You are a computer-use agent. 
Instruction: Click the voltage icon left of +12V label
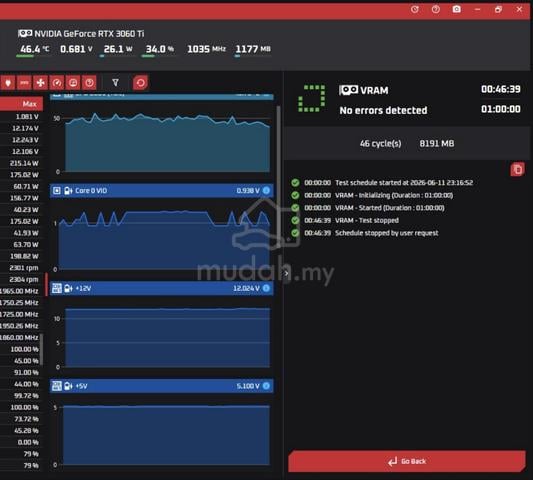pyautogui.click(x=68, y=288)
